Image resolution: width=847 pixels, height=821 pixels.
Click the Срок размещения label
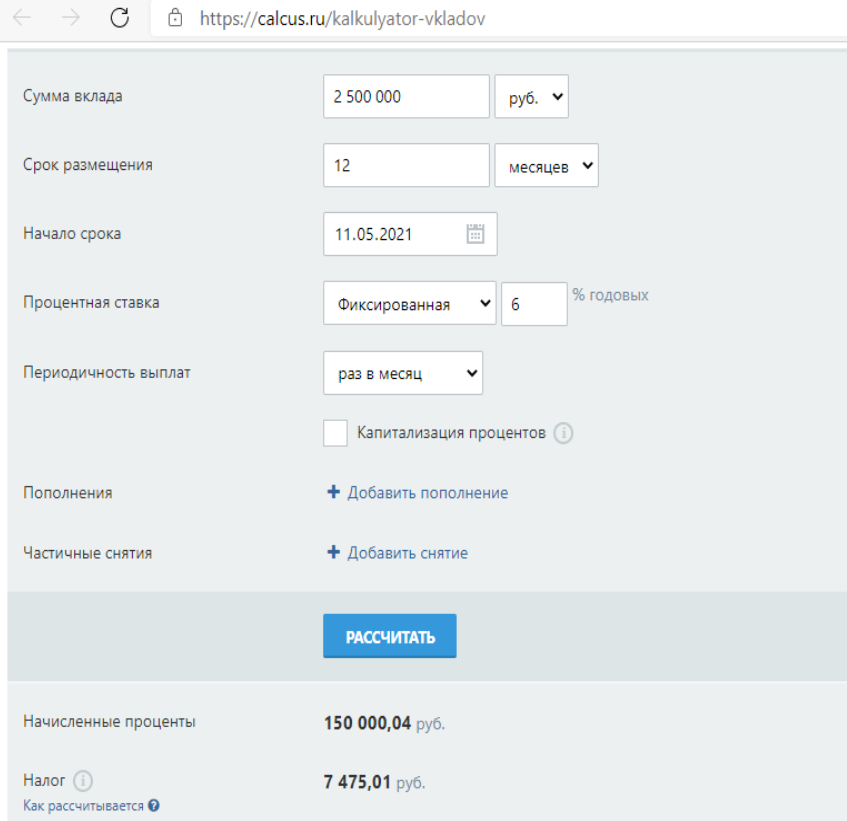[88, 165]
